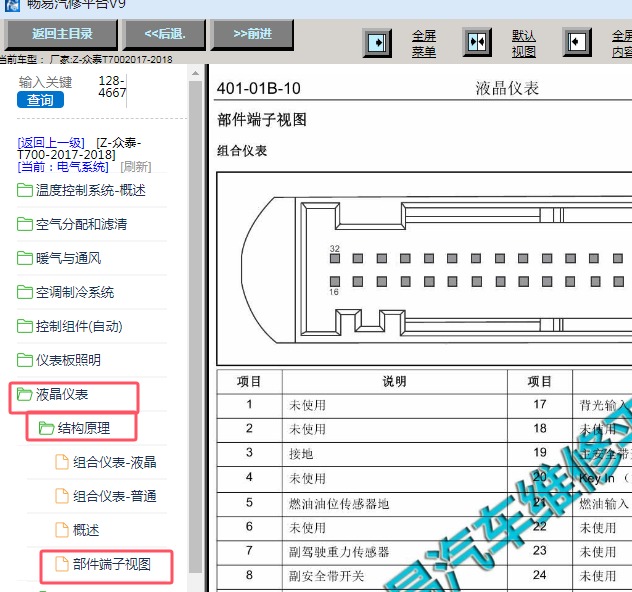Select the 全屏菜单 label
Viewport: 632px width, 592px height.
(x=424, y=44)
